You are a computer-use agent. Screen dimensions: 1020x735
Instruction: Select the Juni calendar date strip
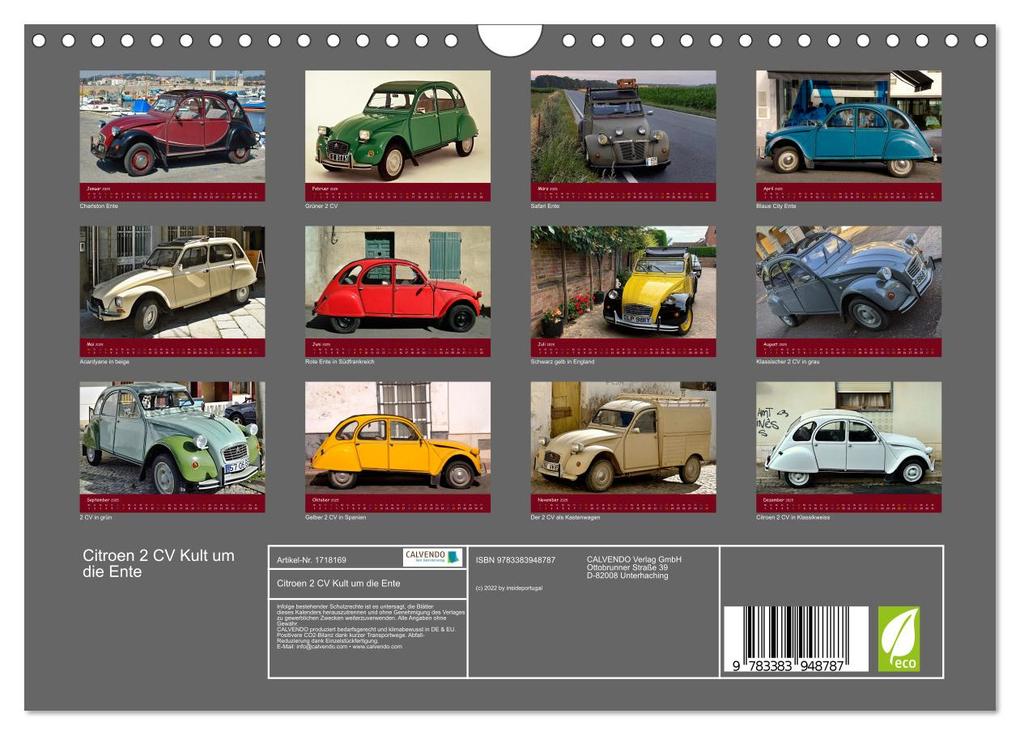[397, 347]
